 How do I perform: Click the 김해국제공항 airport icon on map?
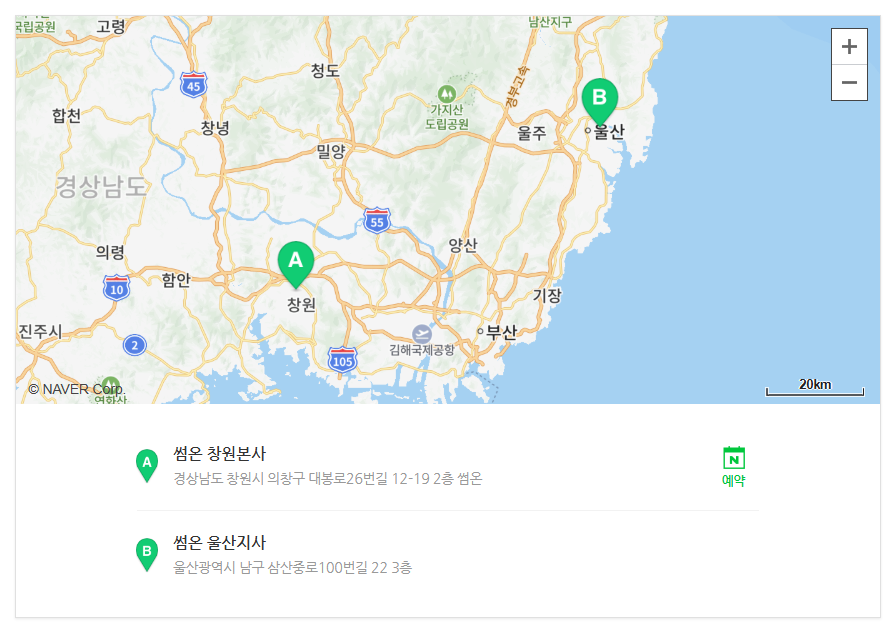(422, 334)
